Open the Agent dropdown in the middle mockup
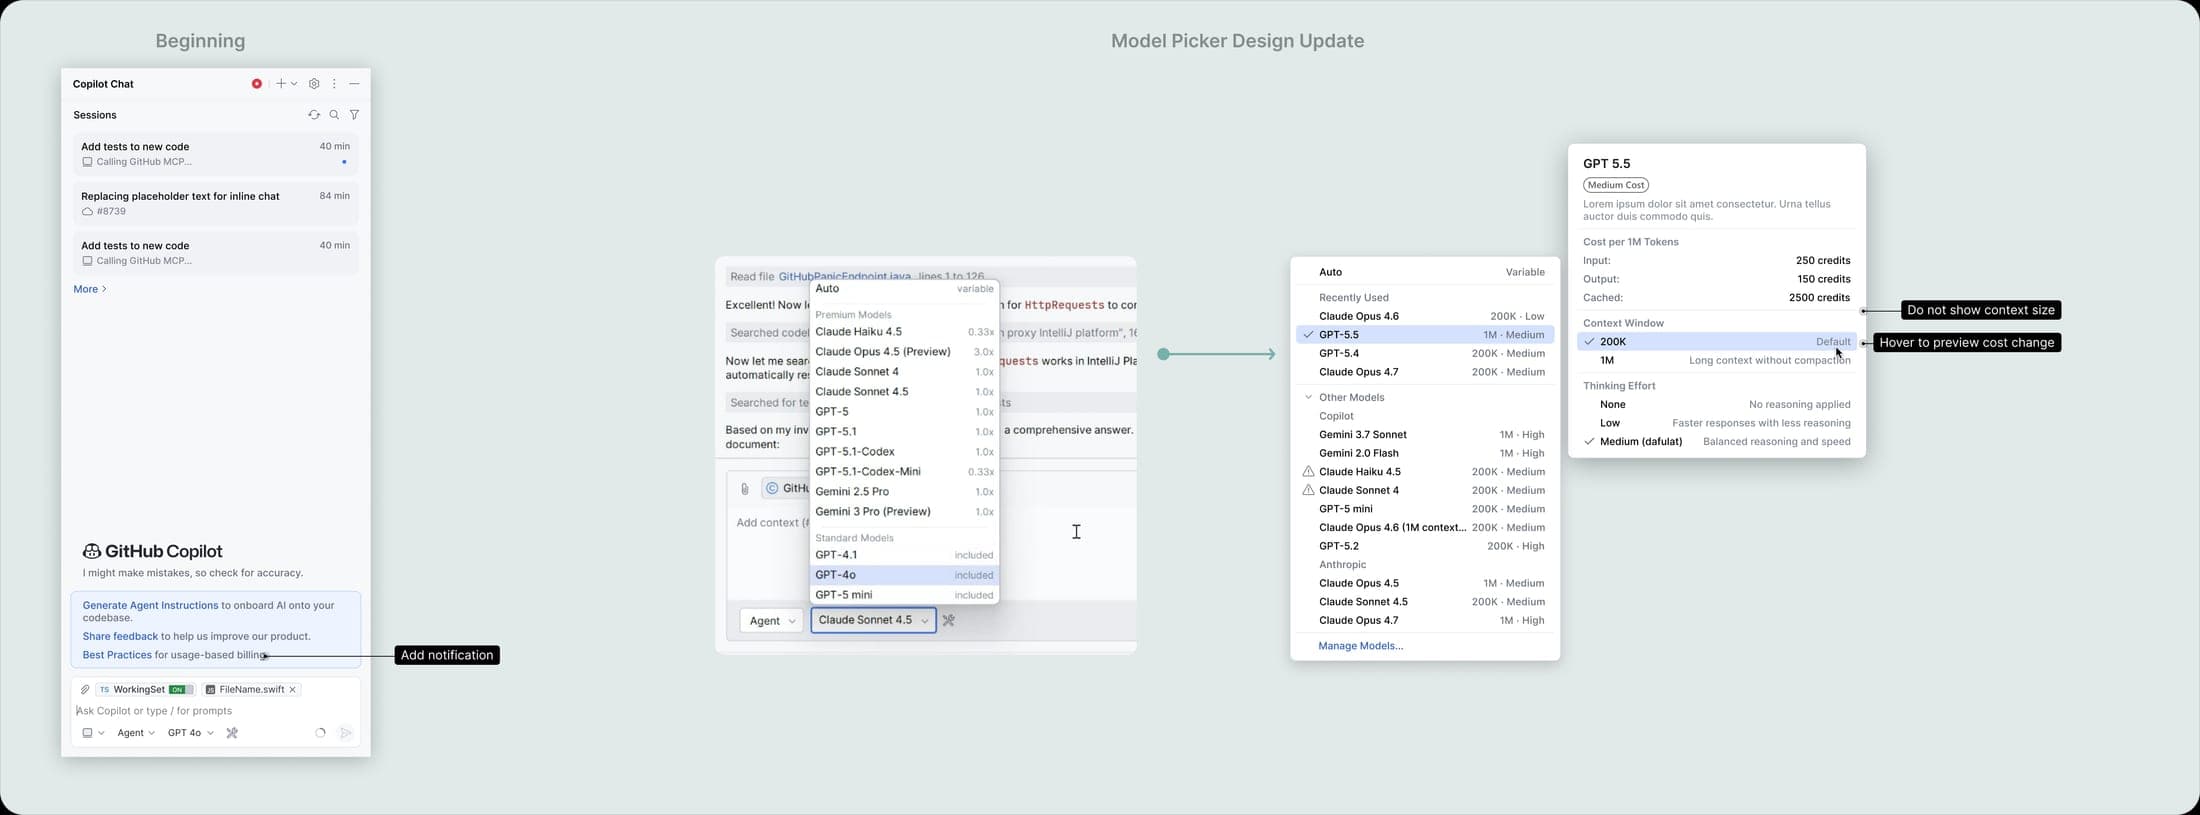 coord(771,620)
